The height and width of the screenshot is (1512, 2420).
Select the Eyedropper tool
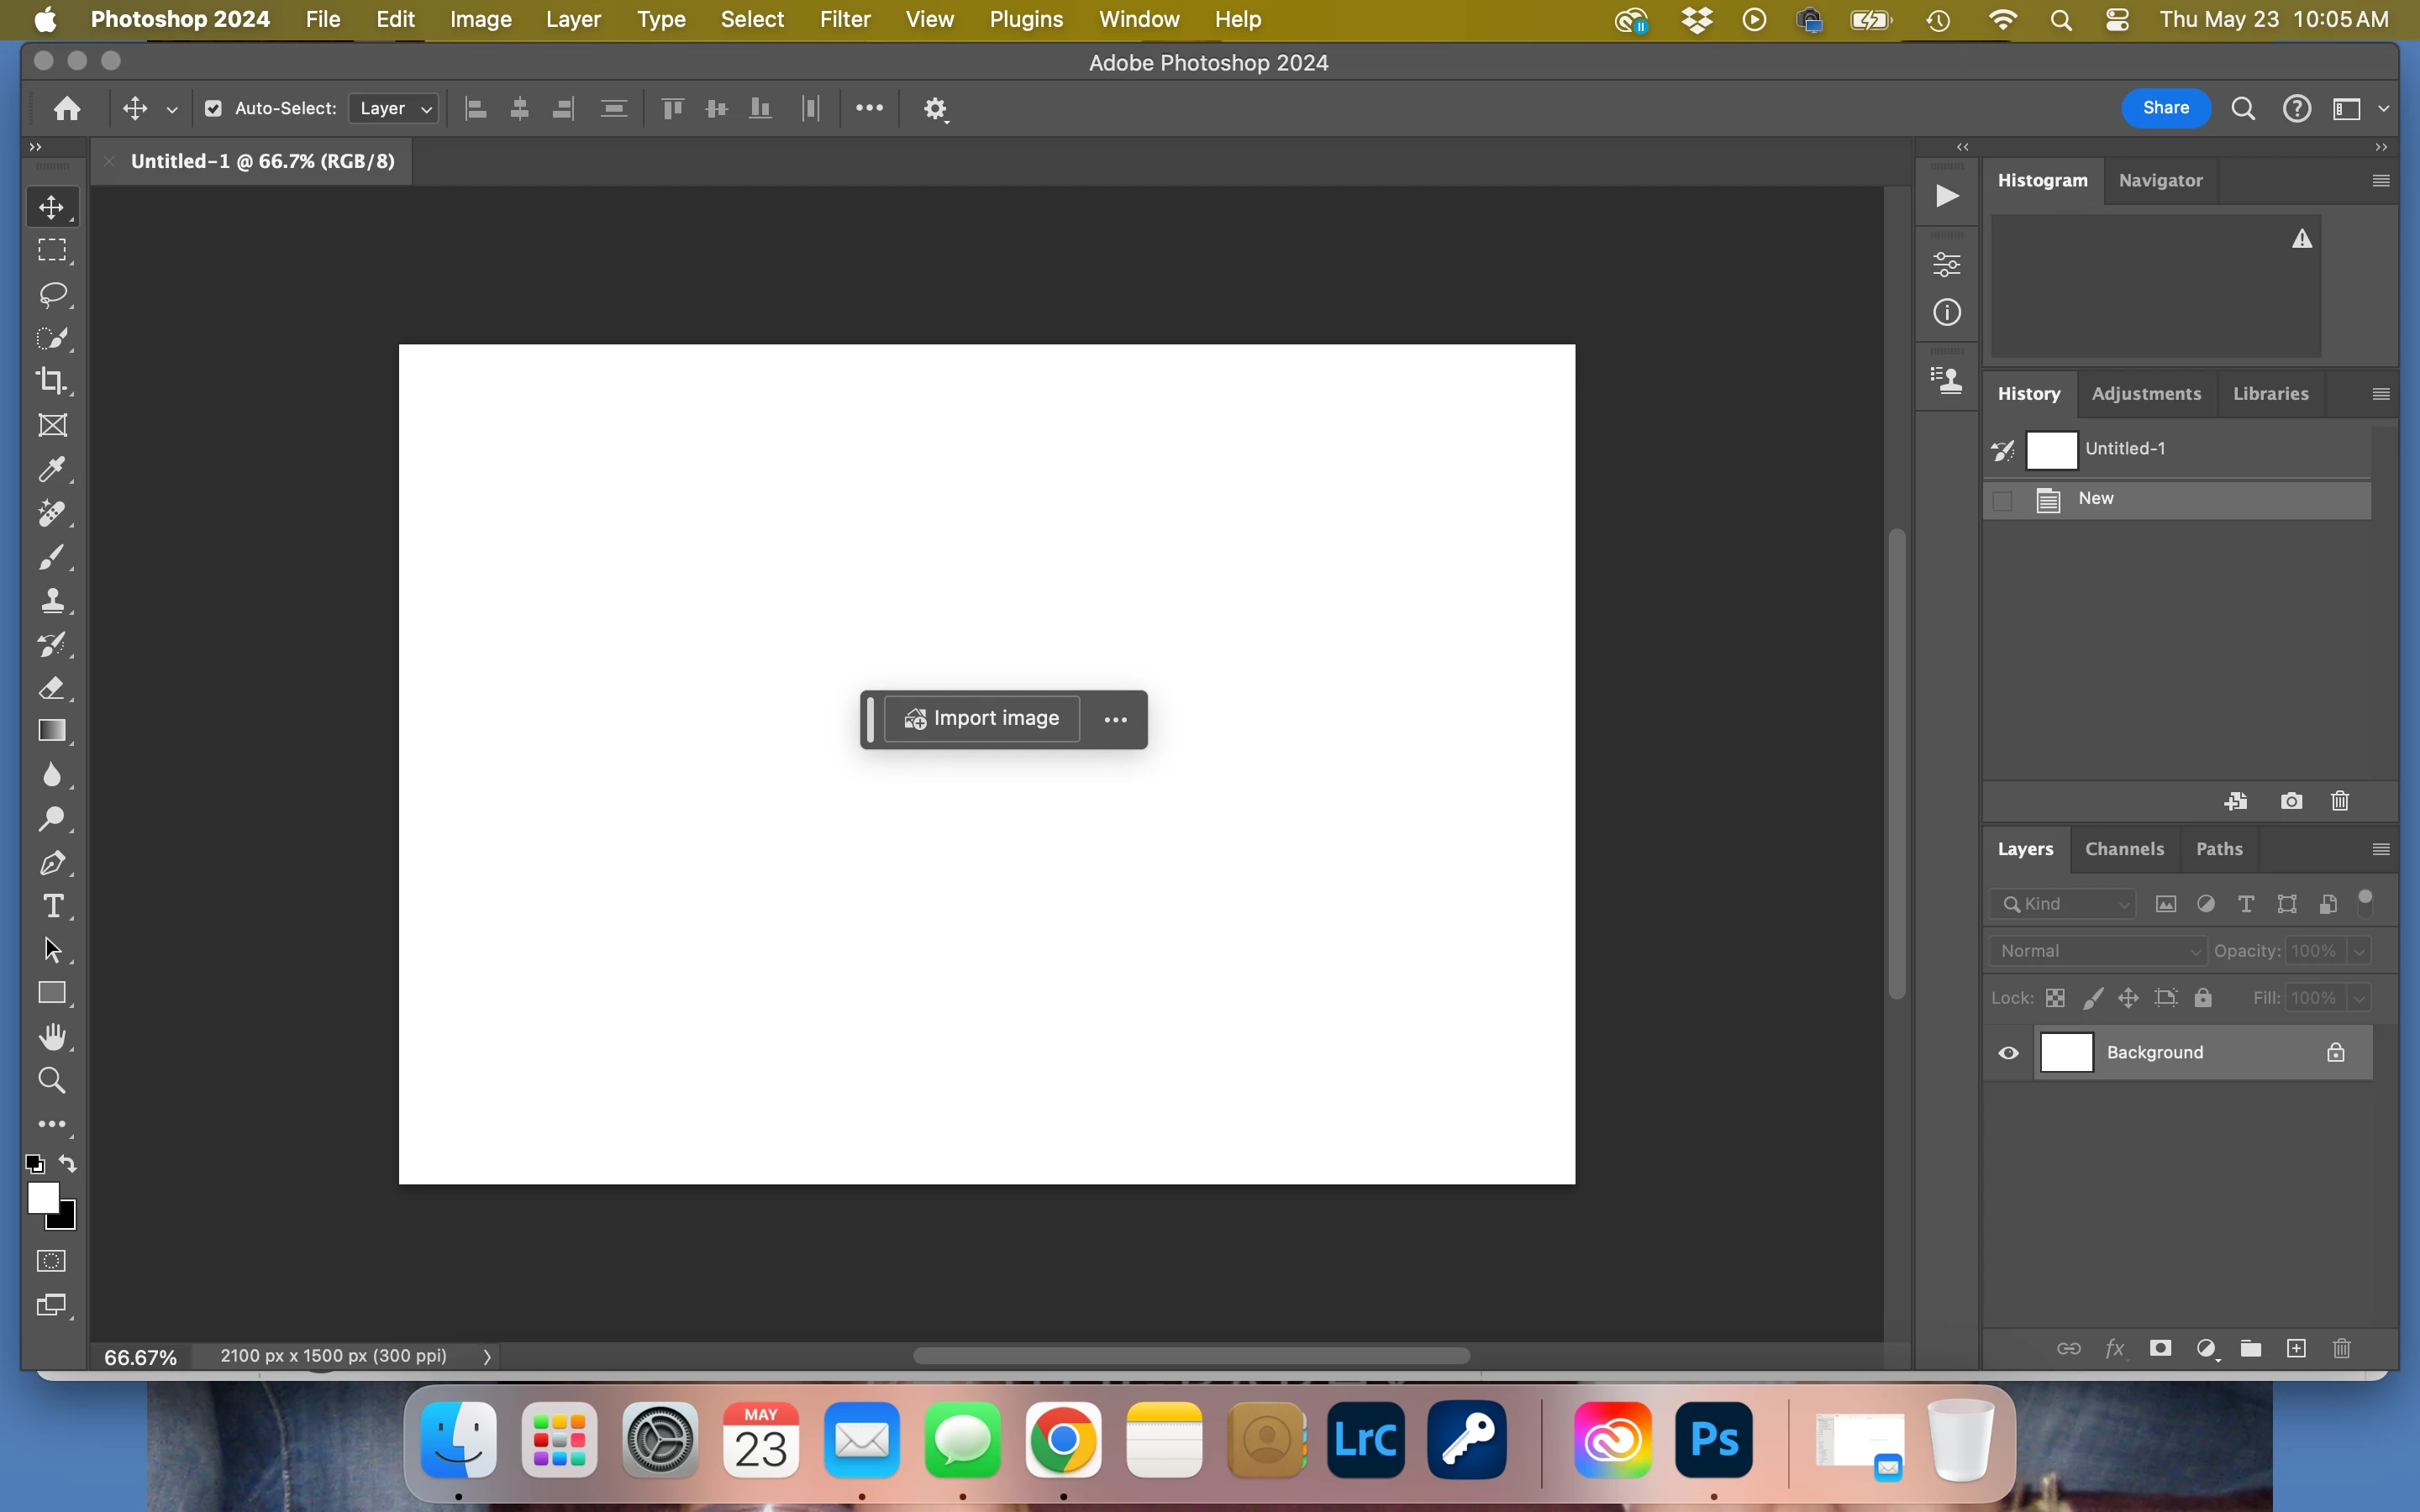click(x=52, y=469)
